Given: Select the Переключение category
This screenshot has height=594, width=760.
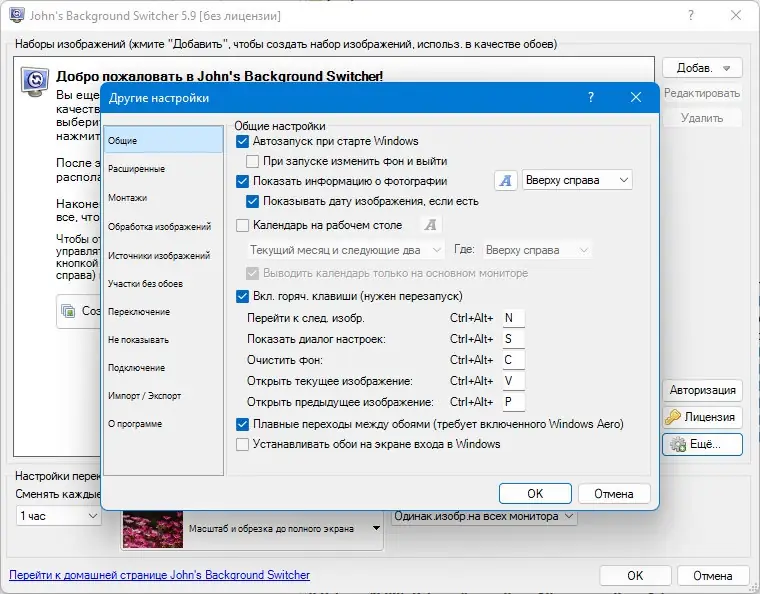Looking at the screenshot, I should [163, 312].
